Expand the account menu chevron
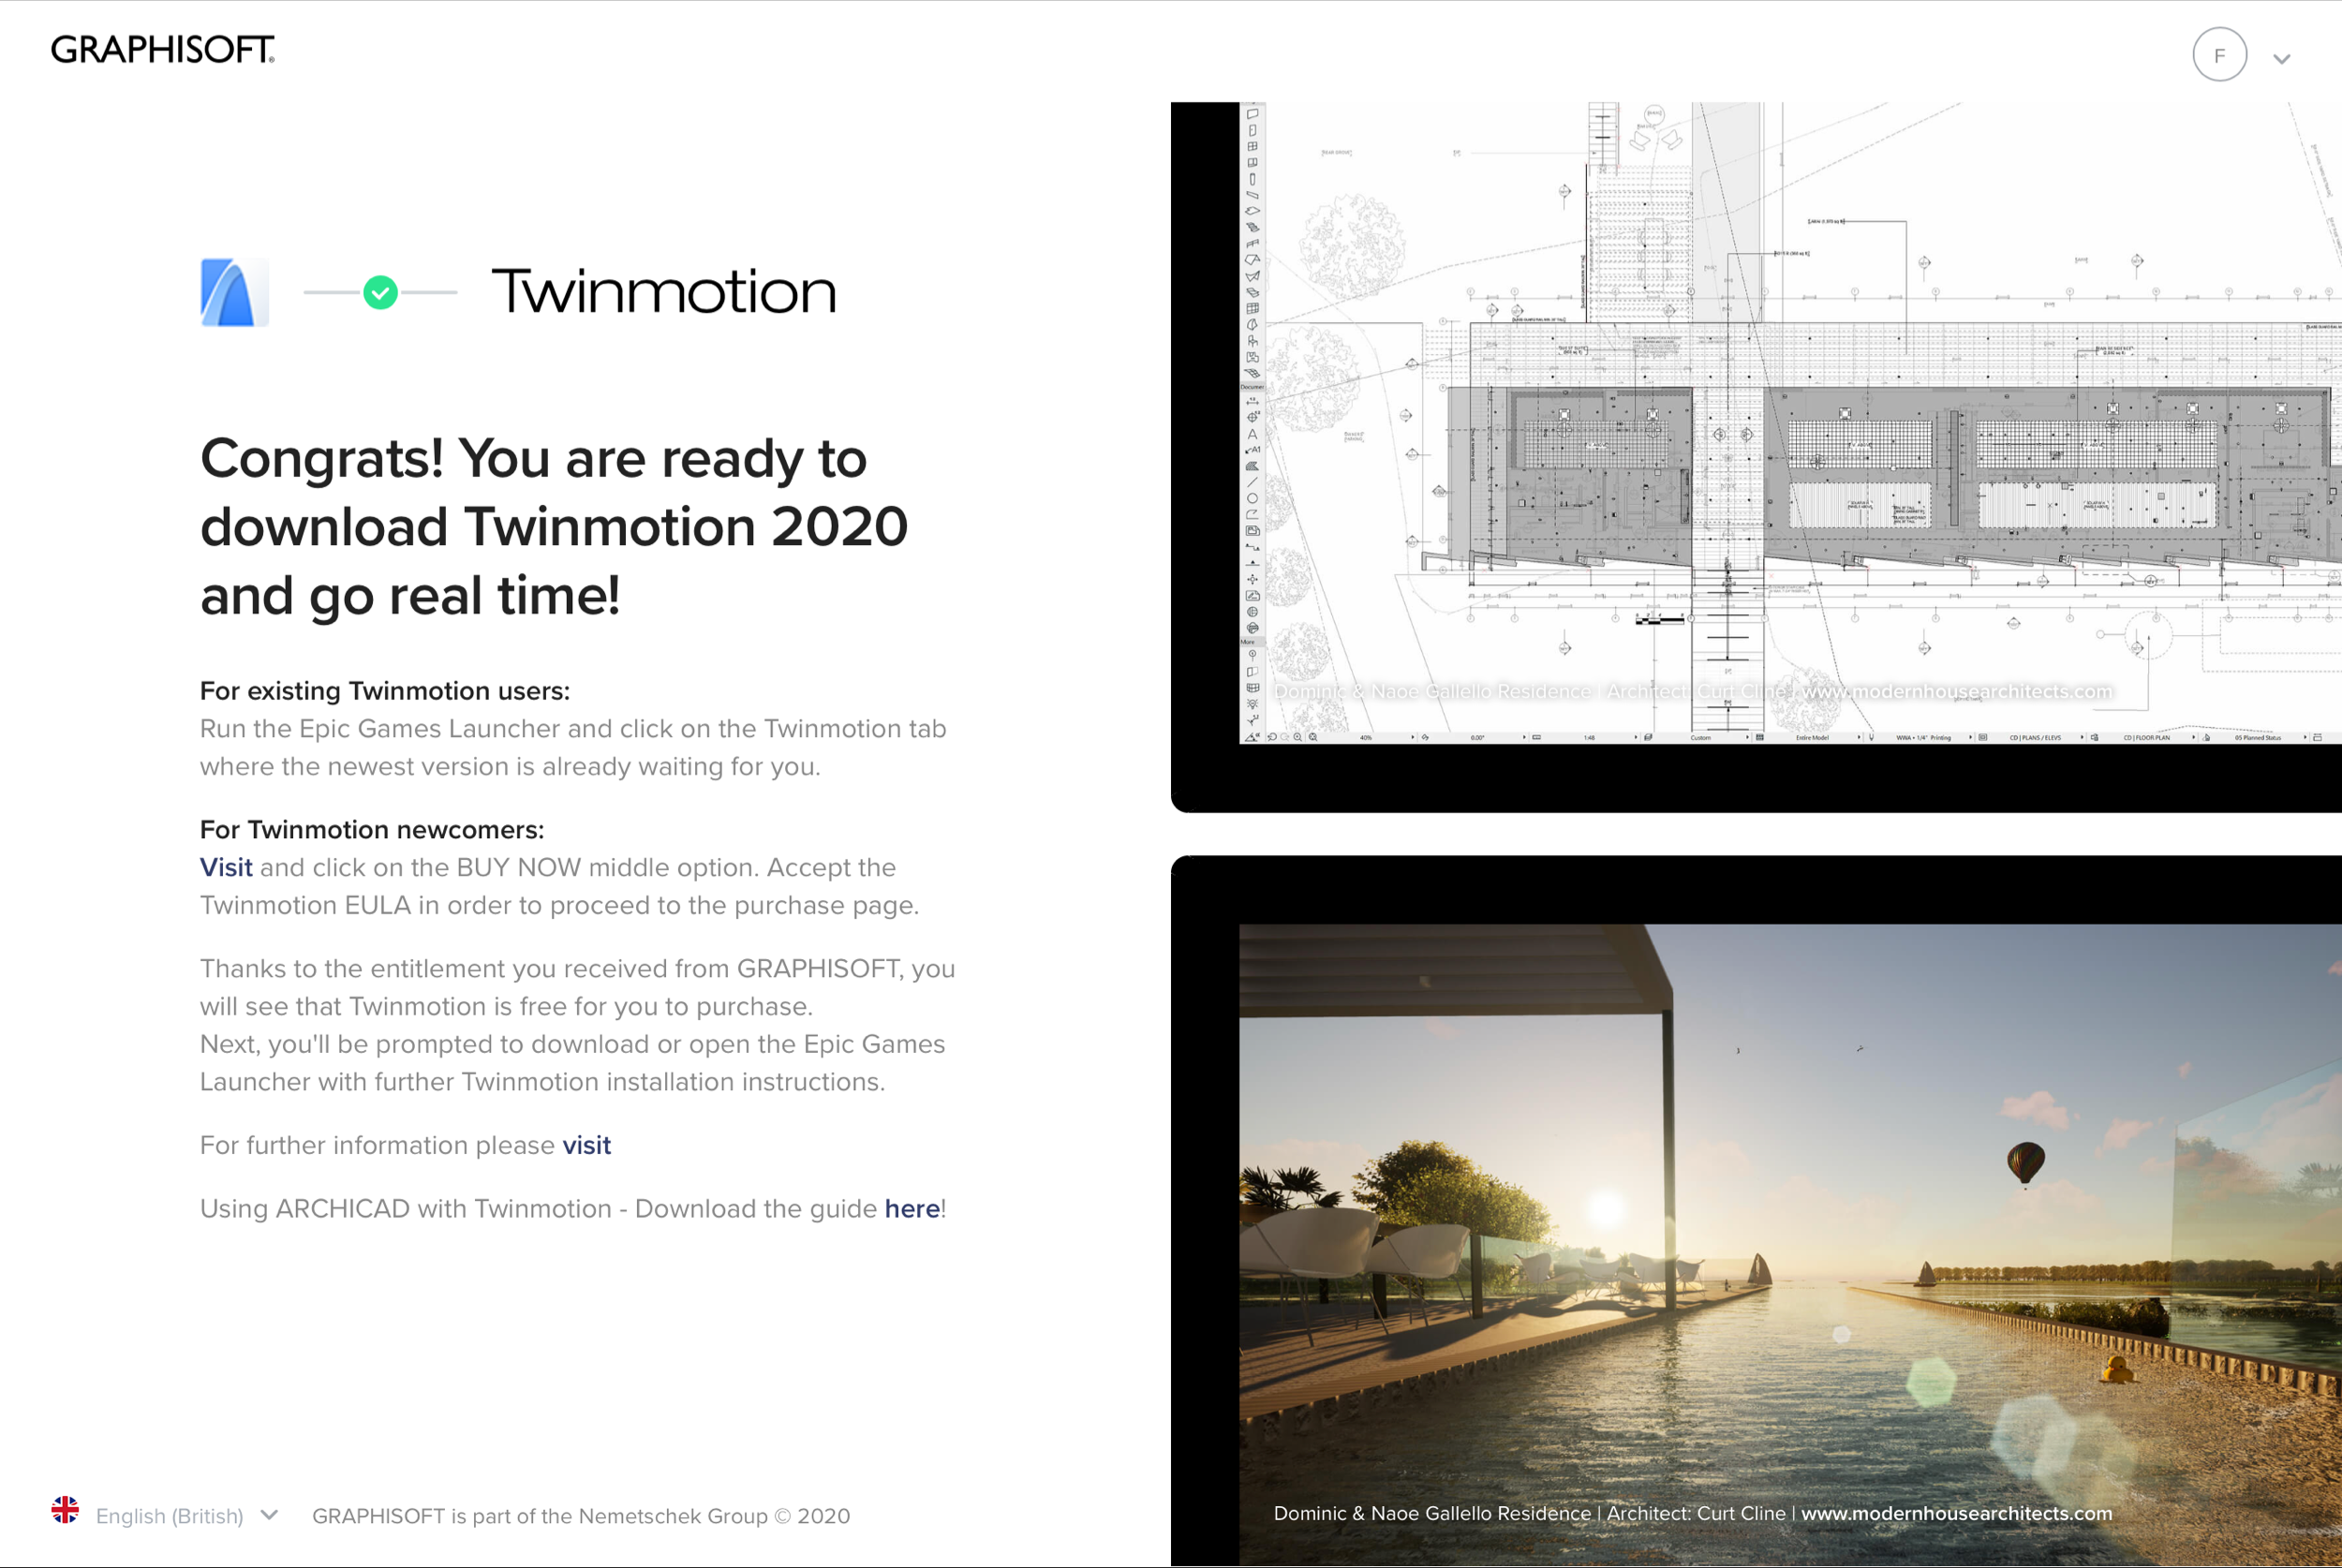This screenshot has width=2342, height=1568. 2281,59
